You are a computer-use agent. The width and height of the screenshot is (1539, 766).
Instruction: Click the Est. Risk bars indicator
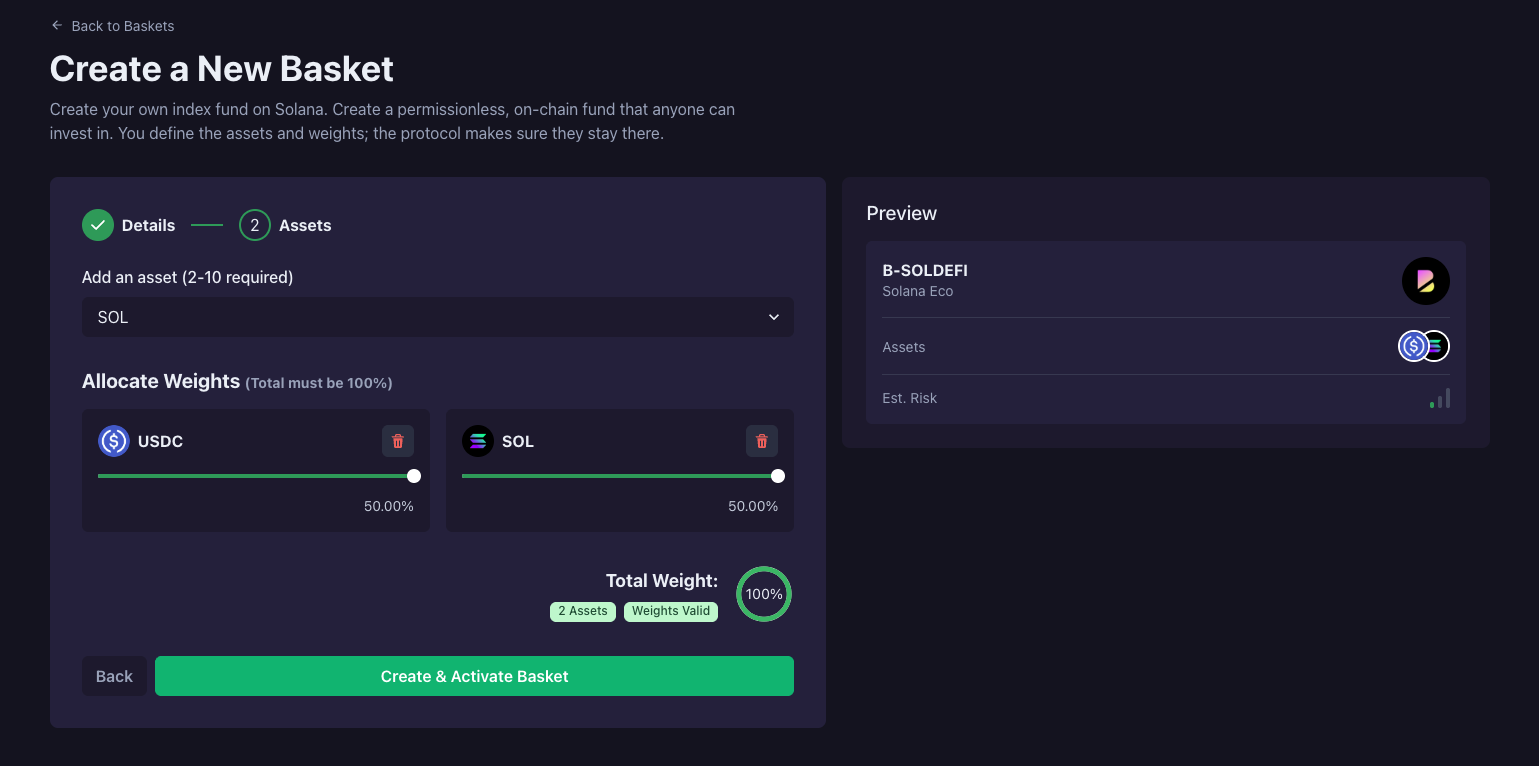(x=1440, y=398)
